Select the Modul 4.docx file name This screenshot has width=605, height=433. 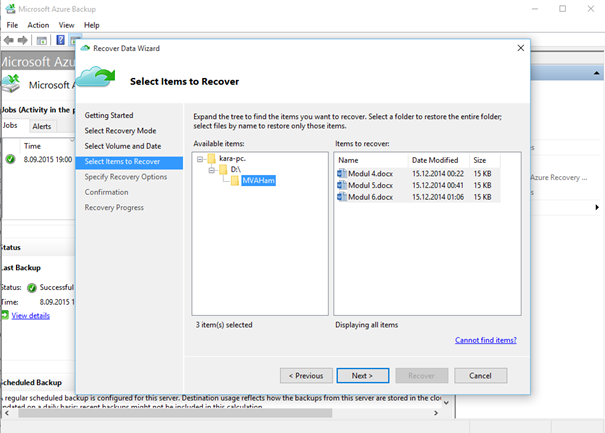click(x=370, y=174)
